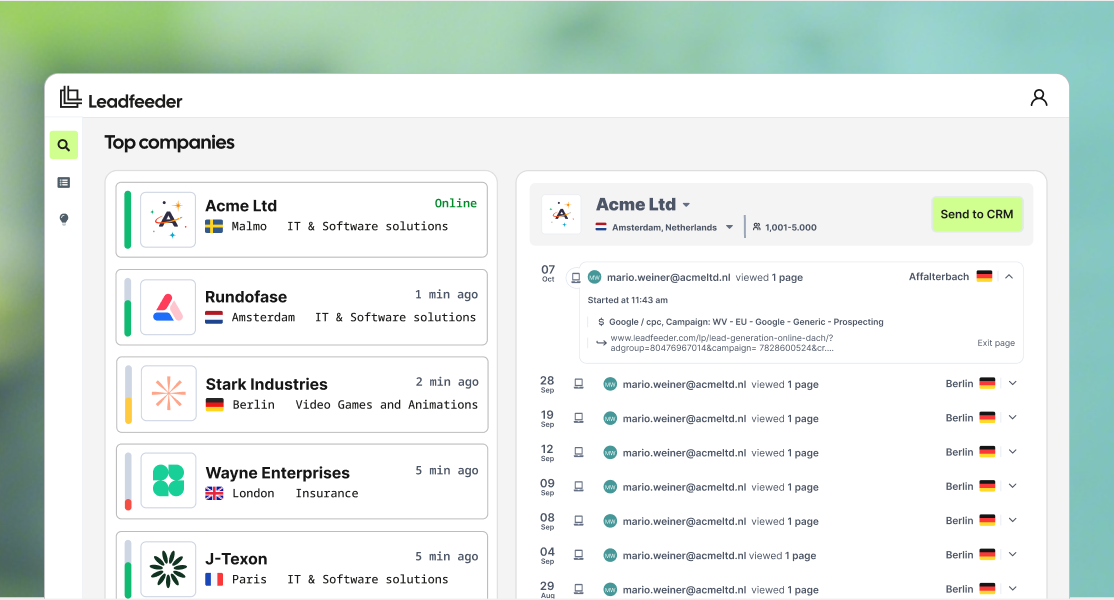This screenshot has width=1114, height=600.
Task: Click Acme Ltd logo in detail header
Action: [561, 214]
